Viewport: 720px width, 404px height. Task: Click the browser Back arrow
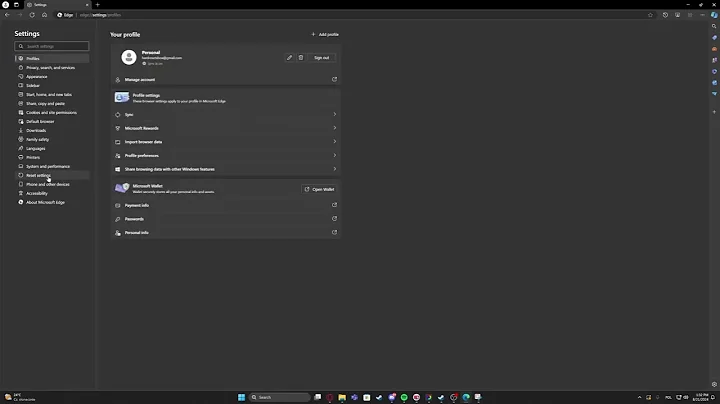(7, 15)
